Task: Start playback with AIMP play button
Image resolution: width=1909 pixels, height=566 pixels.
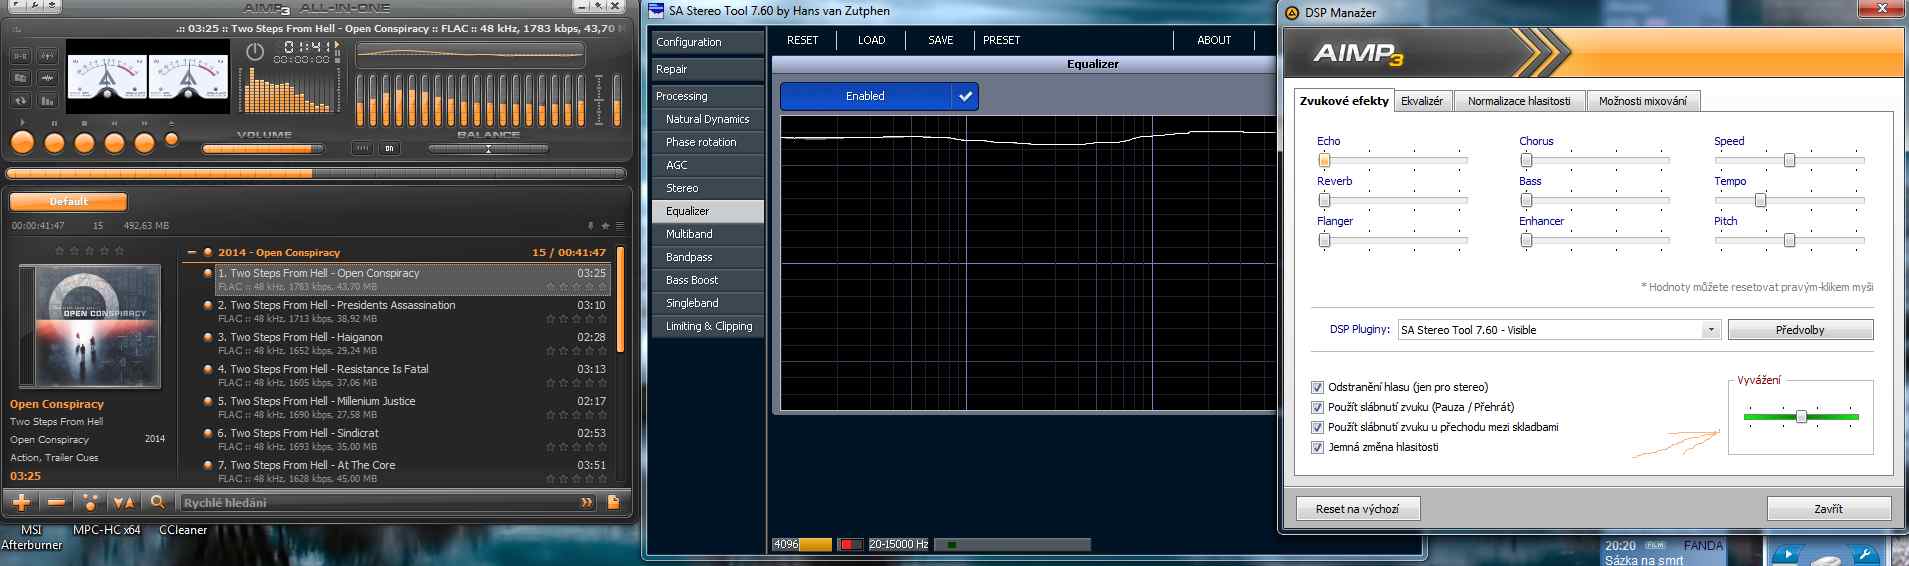Action: tap(22, 143)
